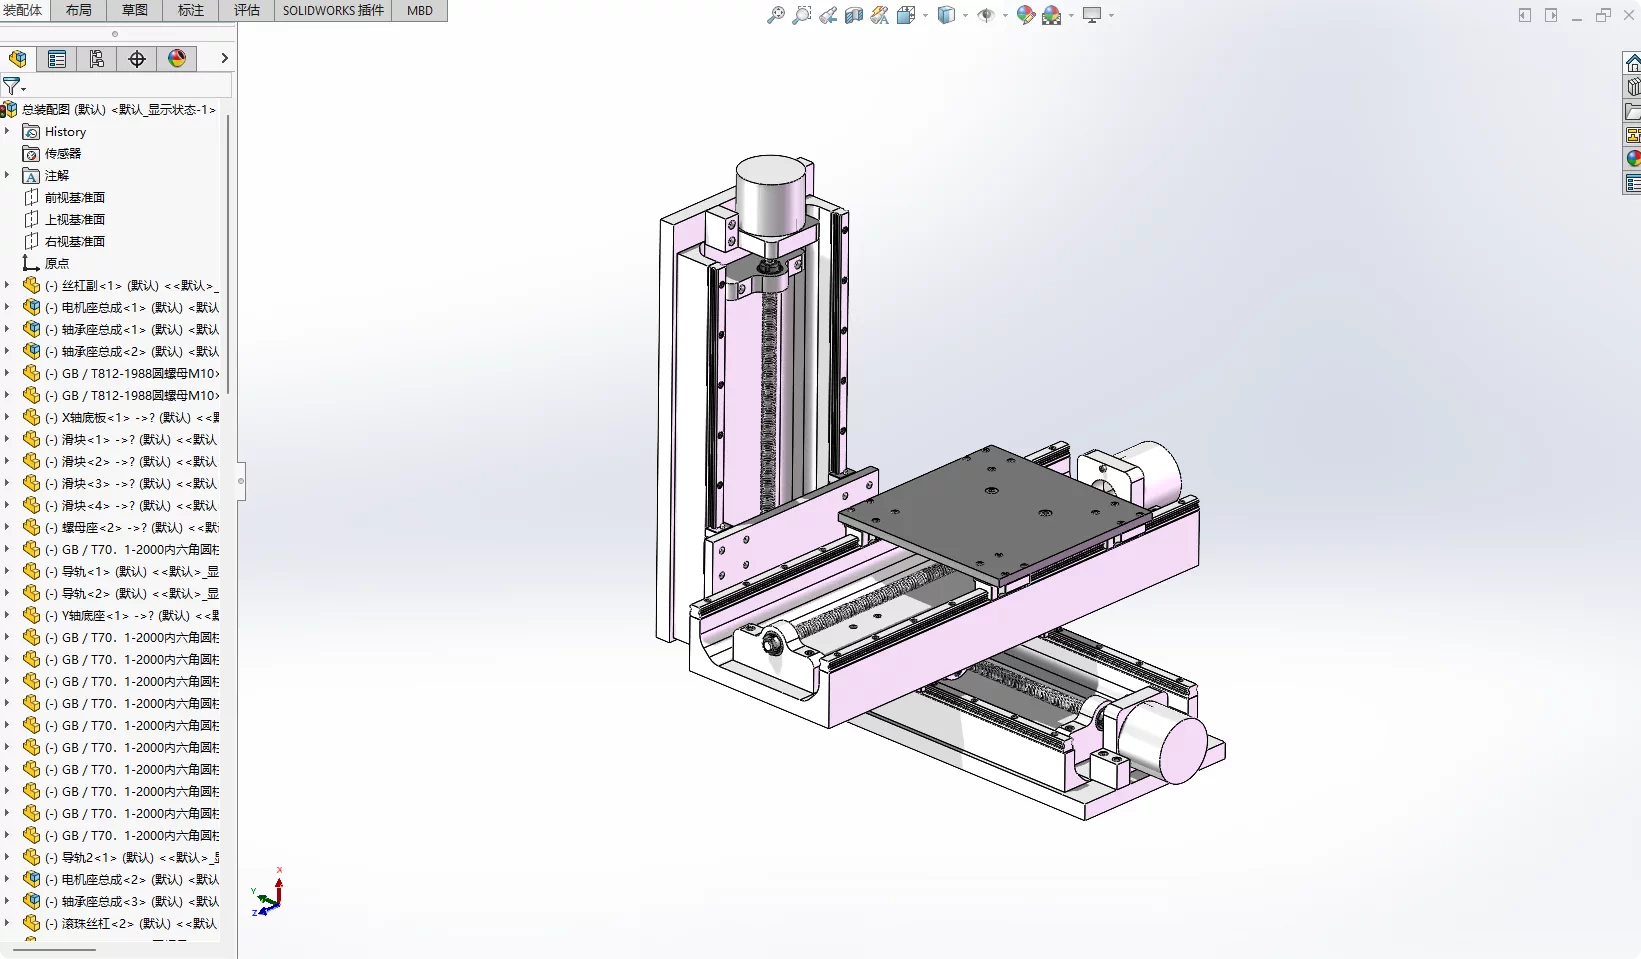Open the Design Library task pane tab

[1632, 87]
